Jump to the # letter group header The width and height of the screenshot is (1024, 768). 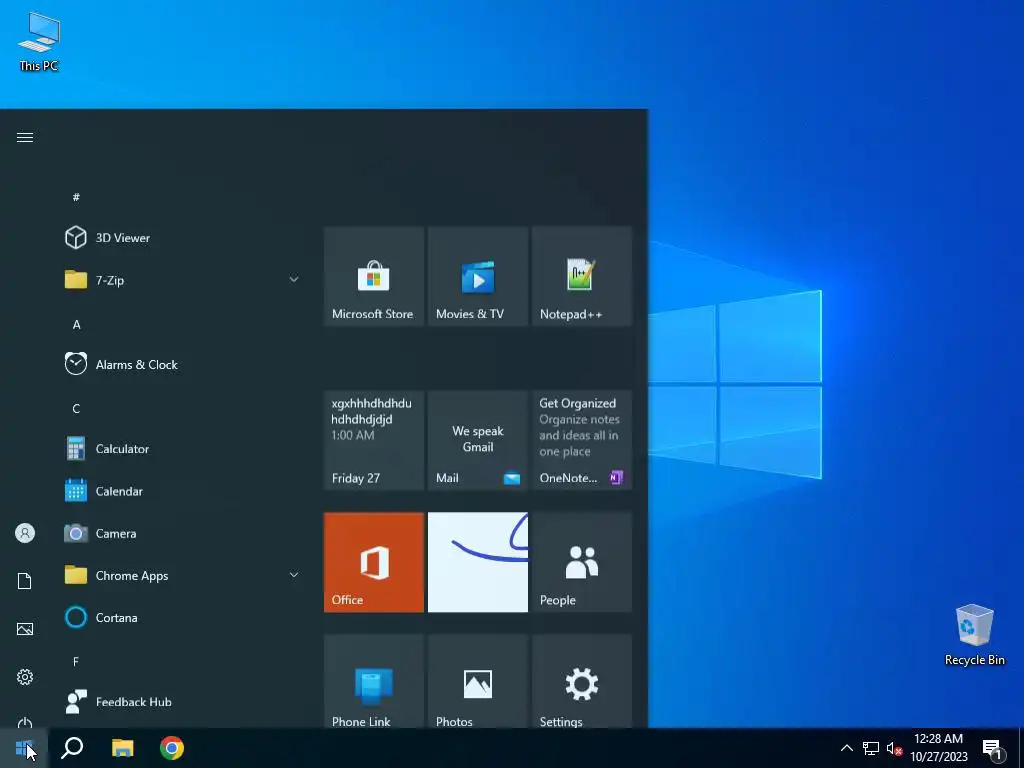(76, 197)
